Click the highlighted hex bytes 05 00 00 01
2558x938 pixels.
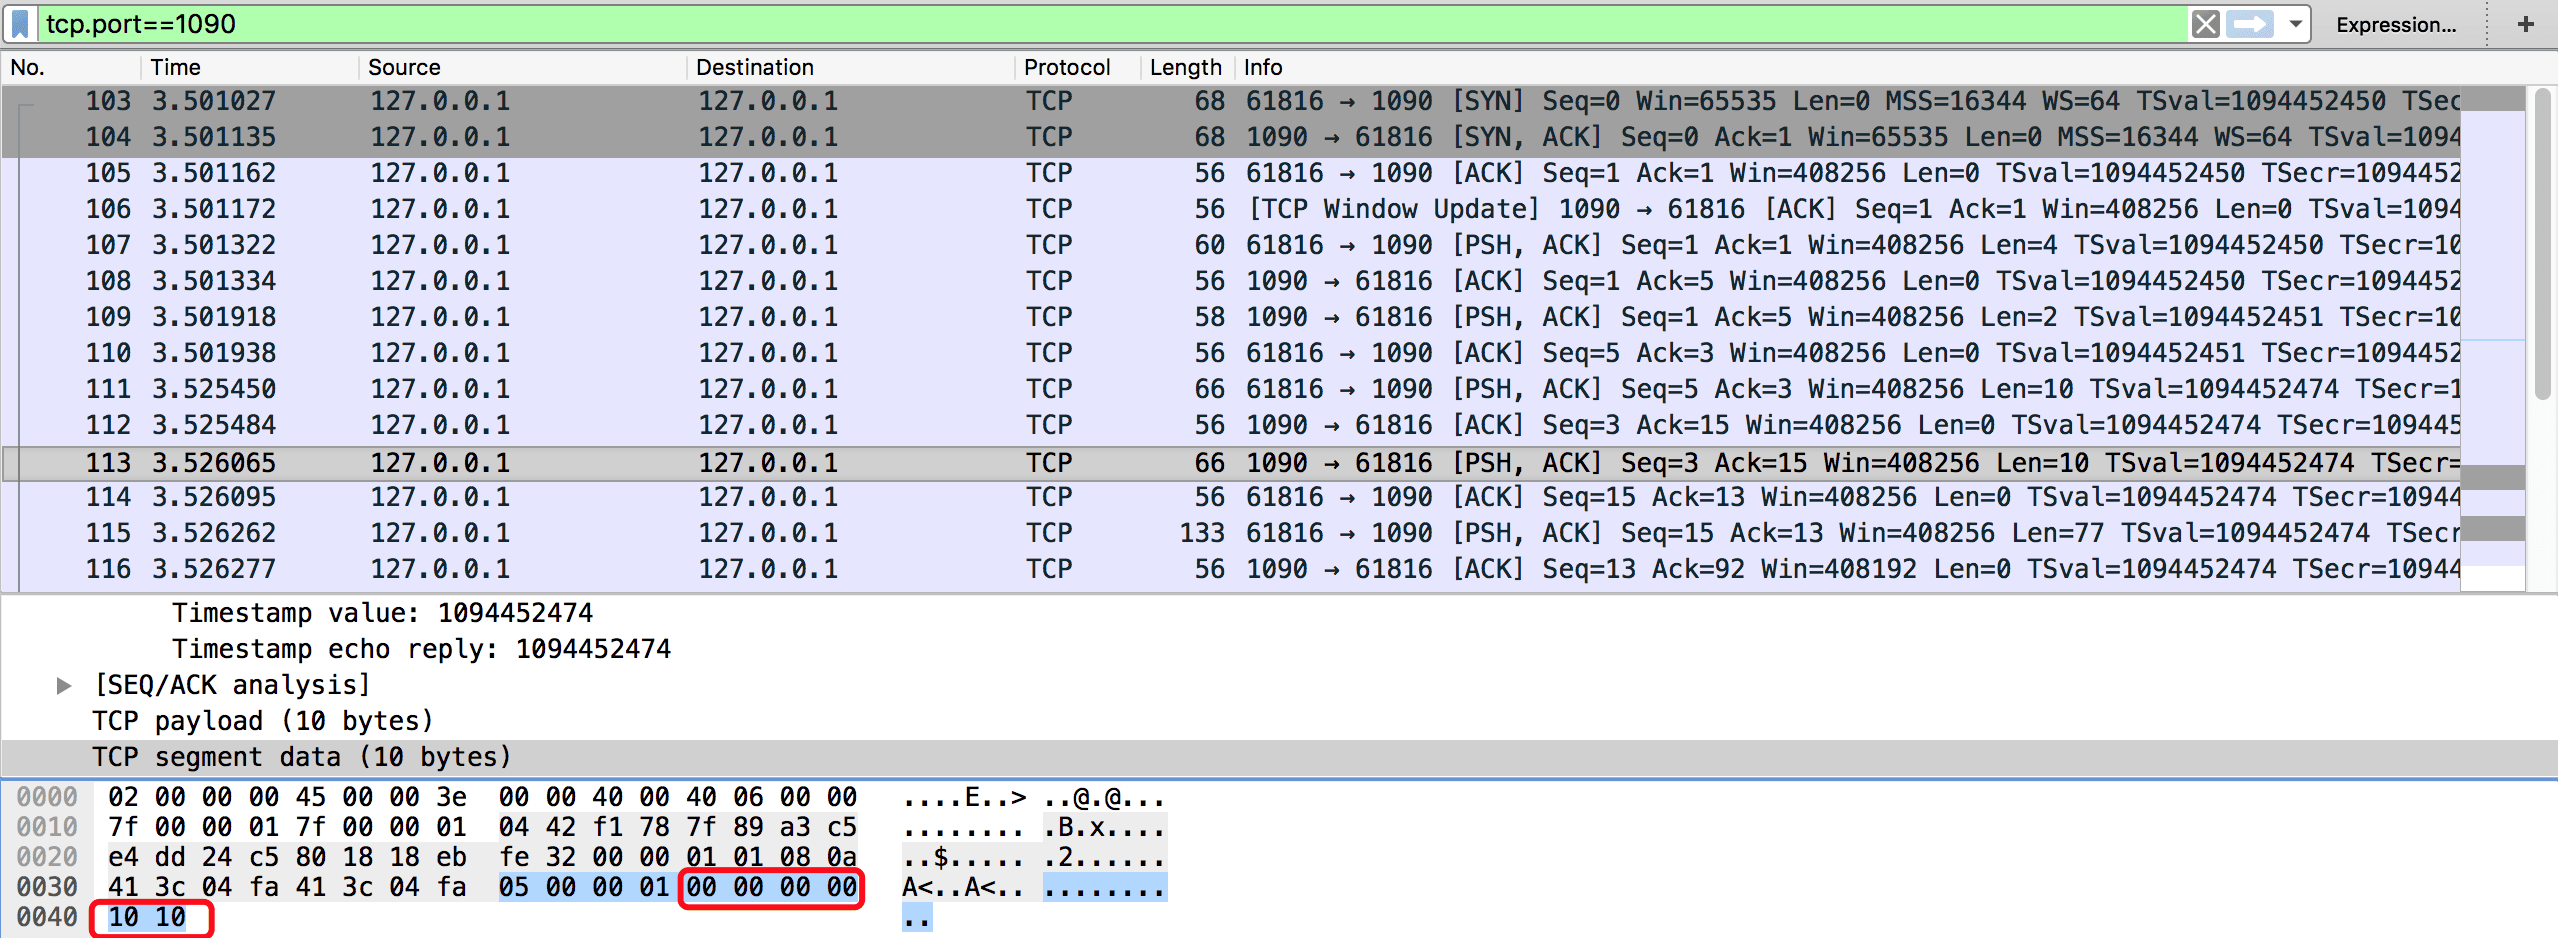pyautogui.click(x=584, y=887)
